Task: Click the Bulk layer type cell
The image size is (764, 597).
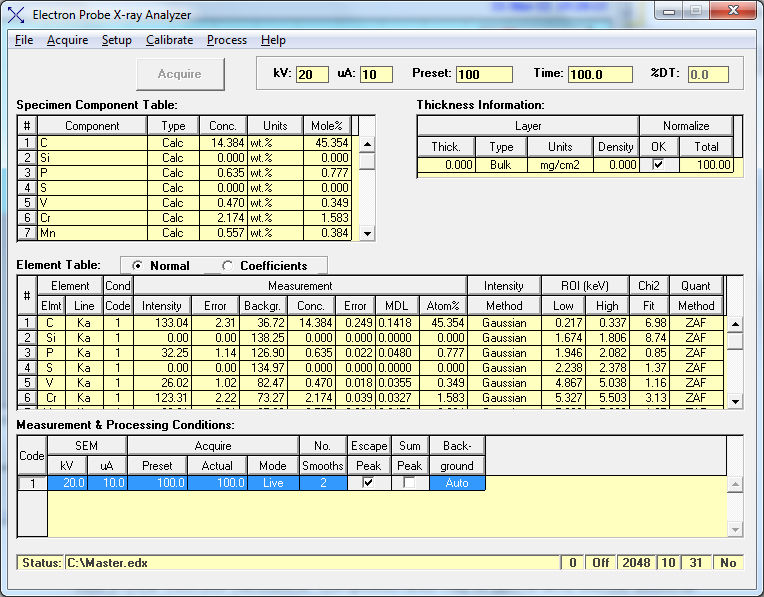Action: click(501, 165)
